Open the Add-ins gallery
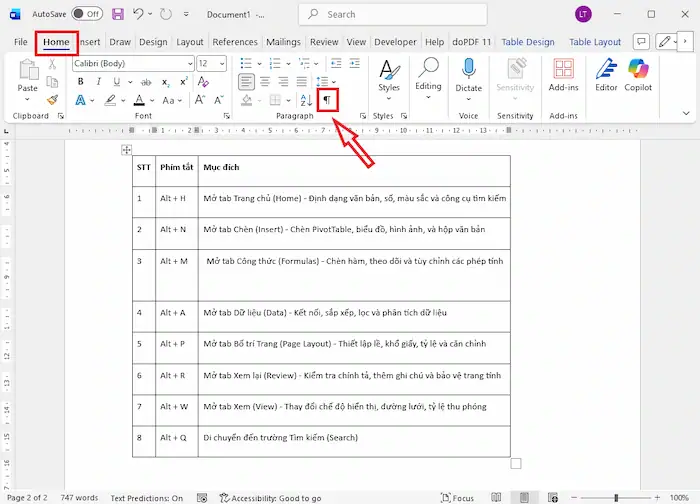The height and width of the screenshot is (504, 700). 564,75
